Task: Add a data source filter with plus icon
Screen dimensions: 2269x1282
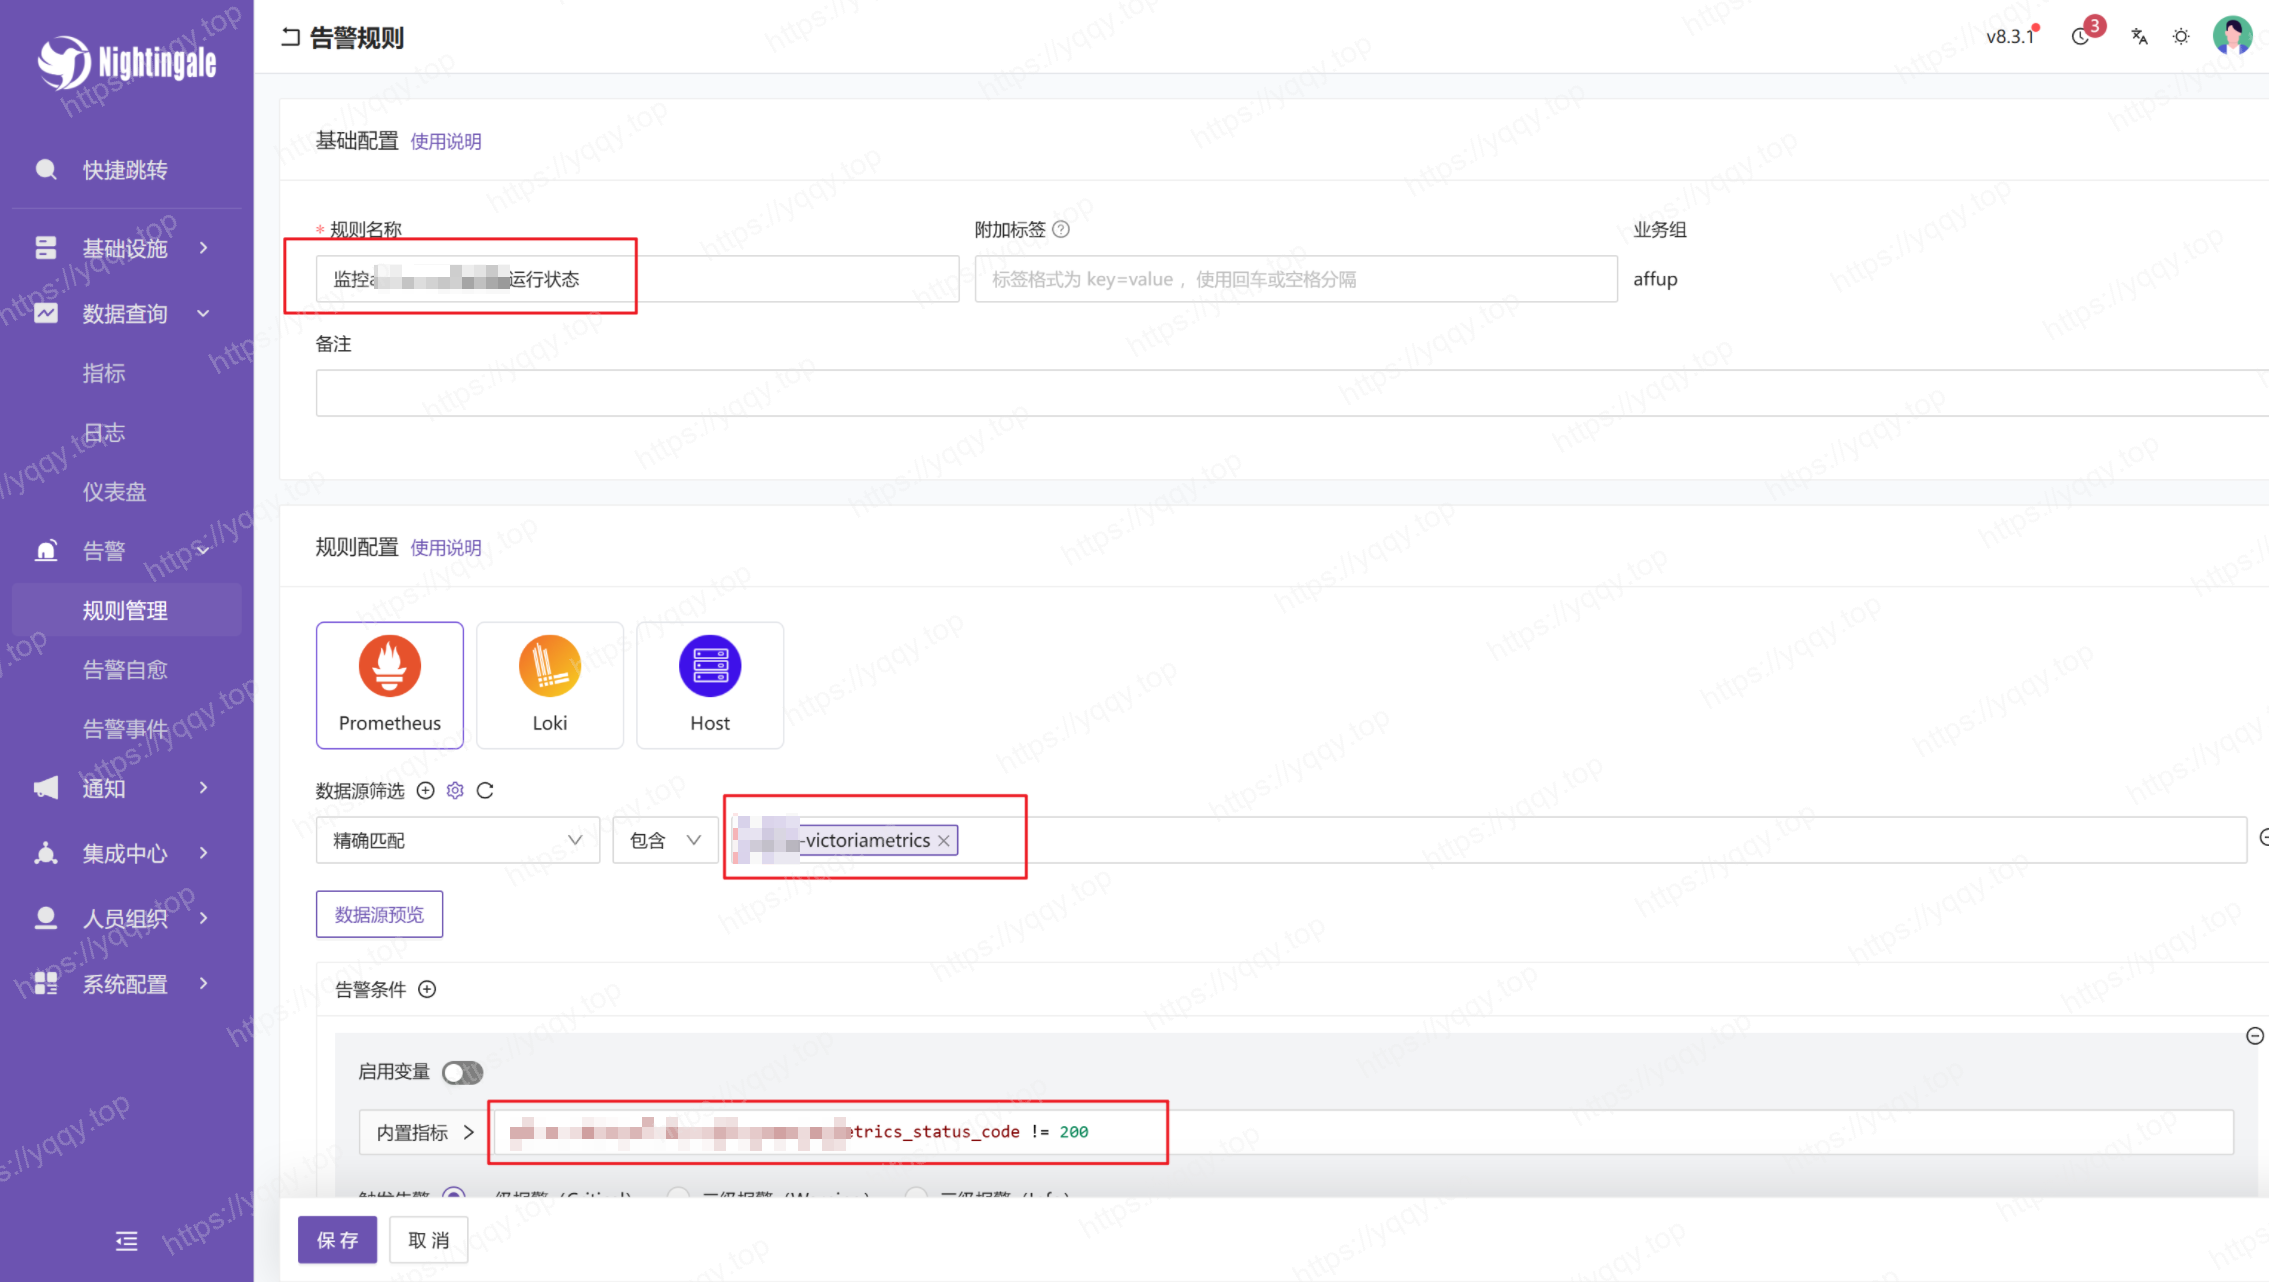Action: [425, 790]
